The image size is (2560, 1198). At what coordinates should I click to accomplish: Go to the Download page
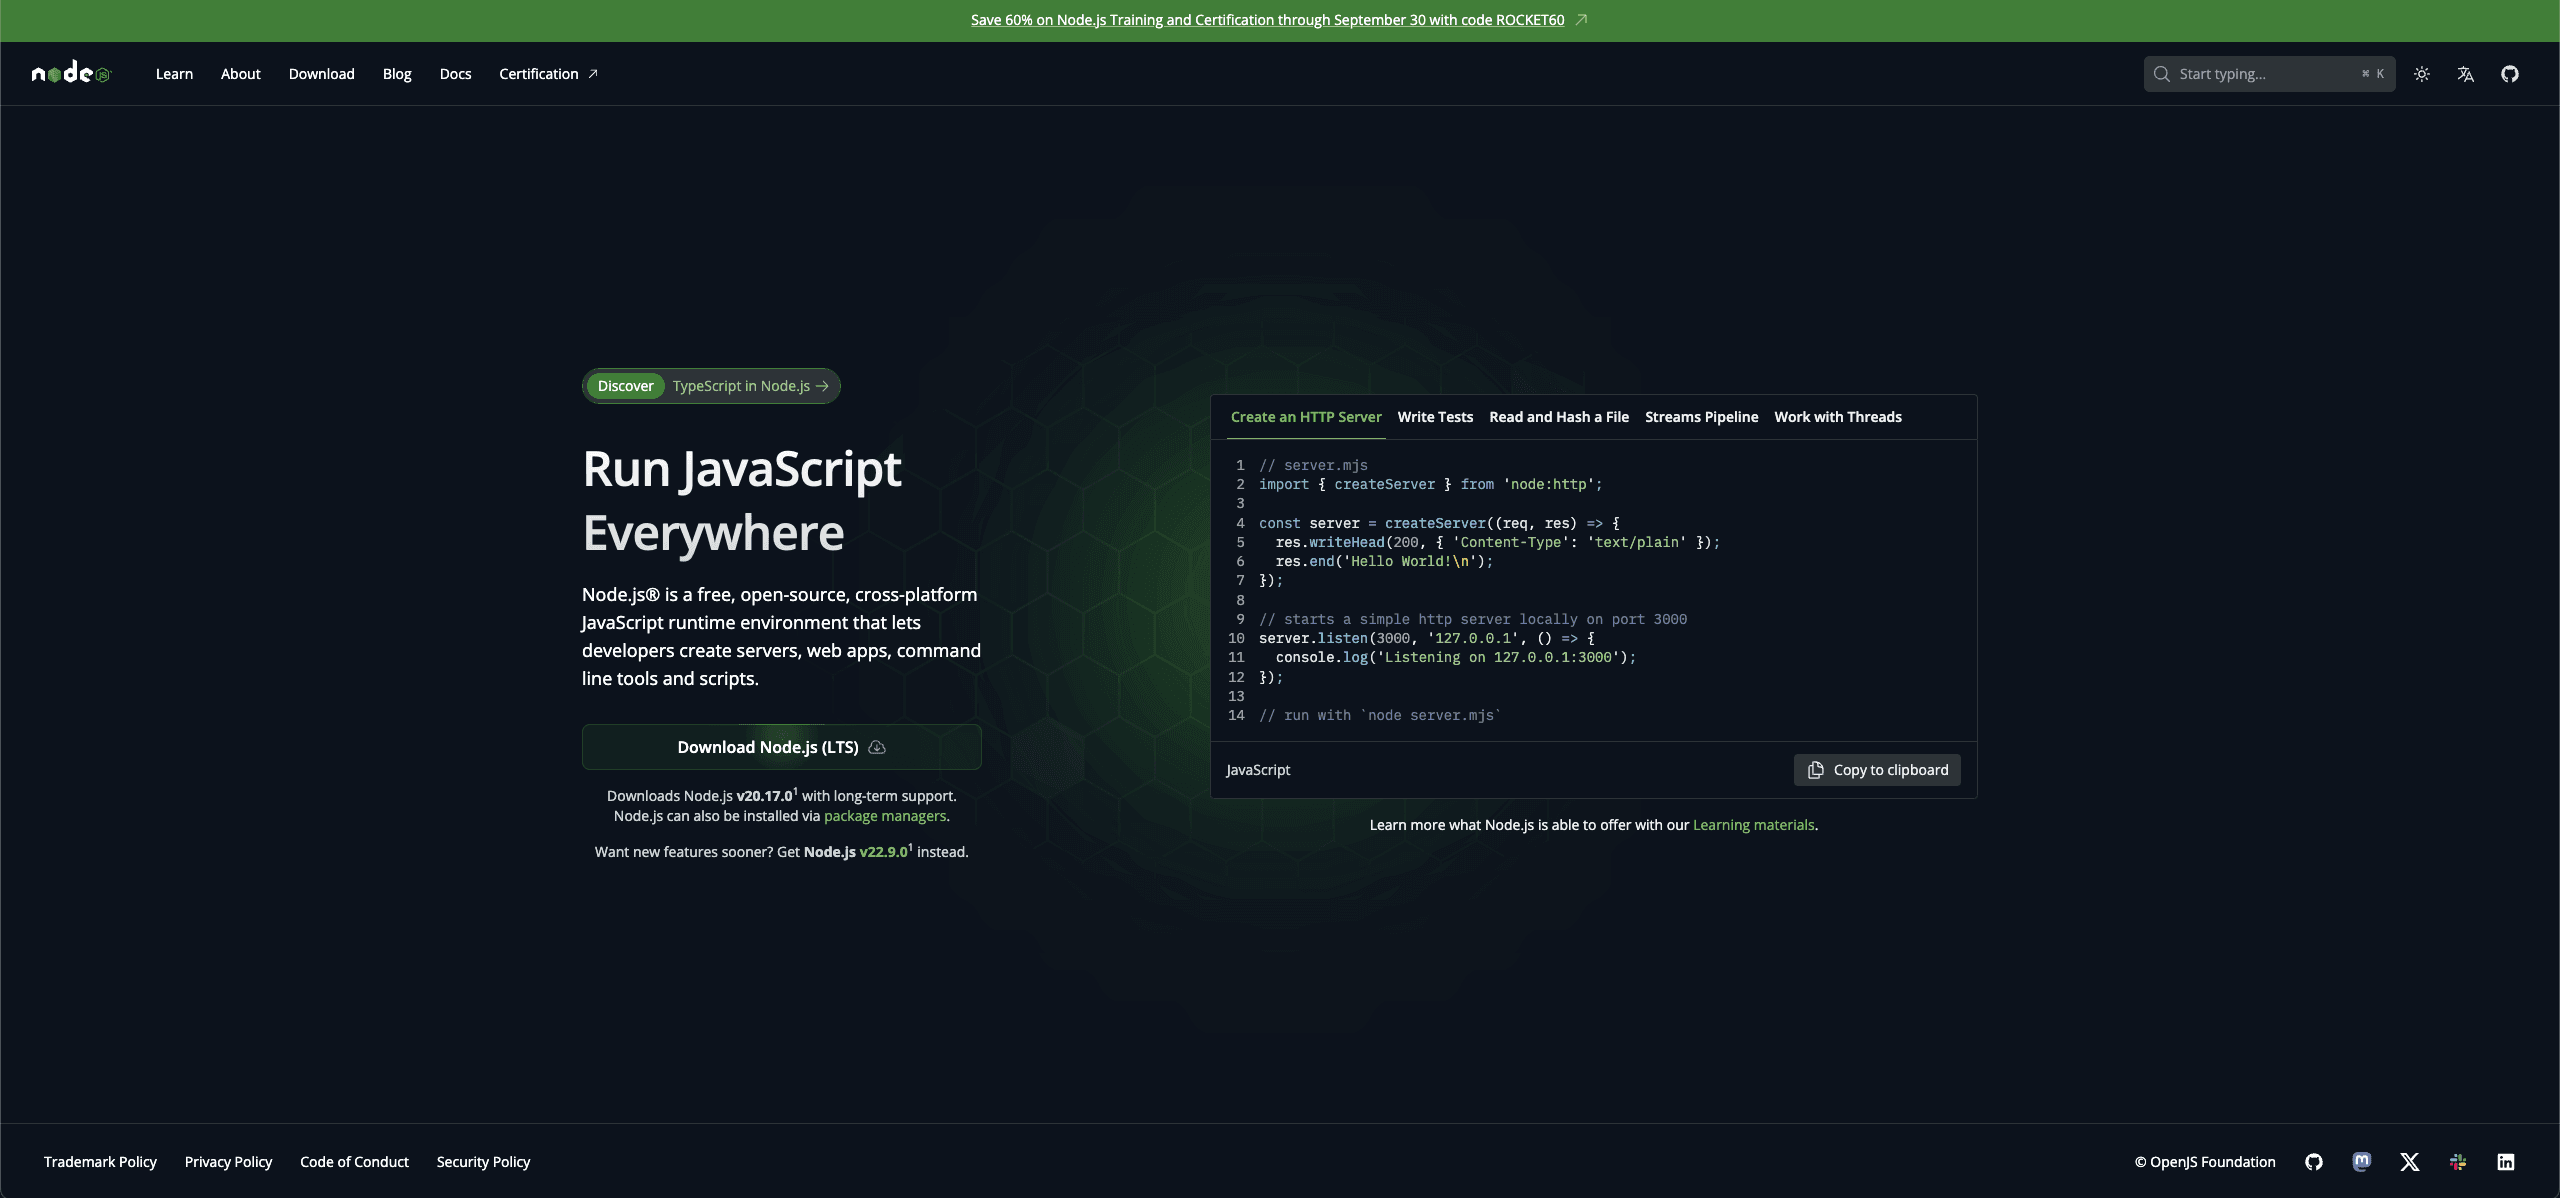(322, 74)
